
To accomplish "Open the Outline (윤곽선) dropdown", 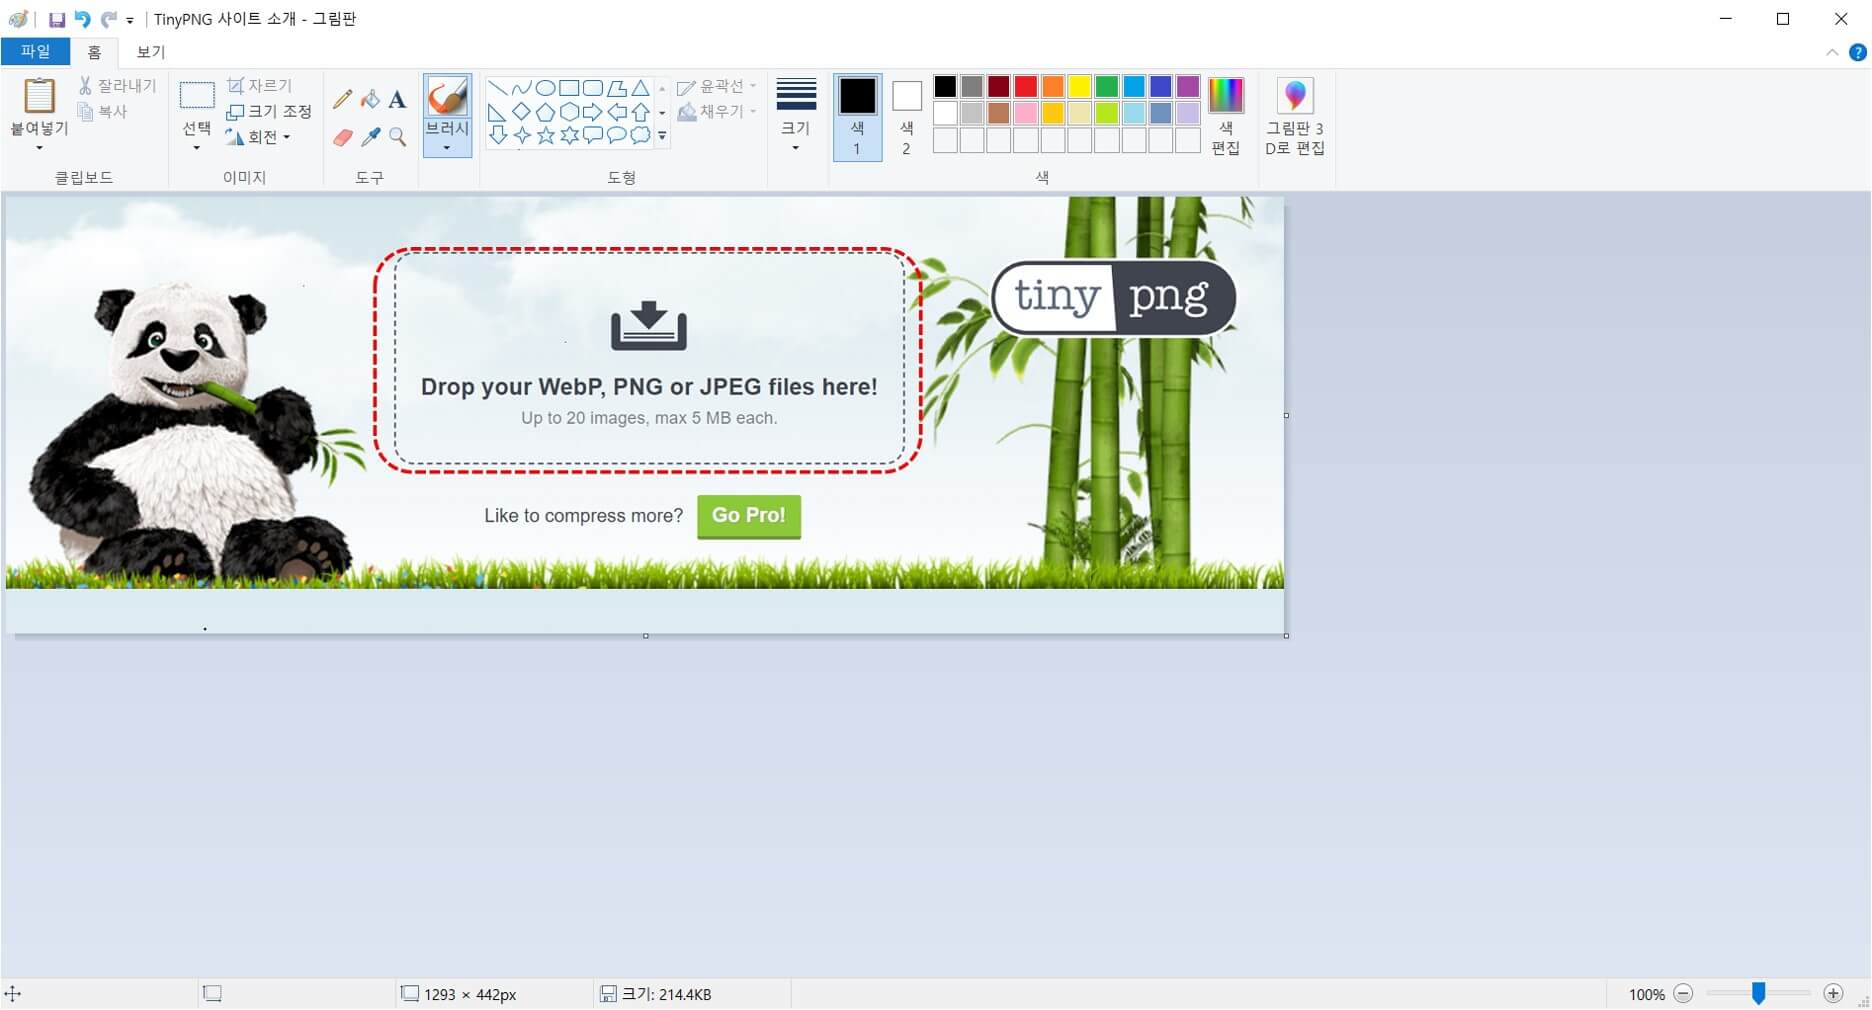I will (x=717, y=86).
